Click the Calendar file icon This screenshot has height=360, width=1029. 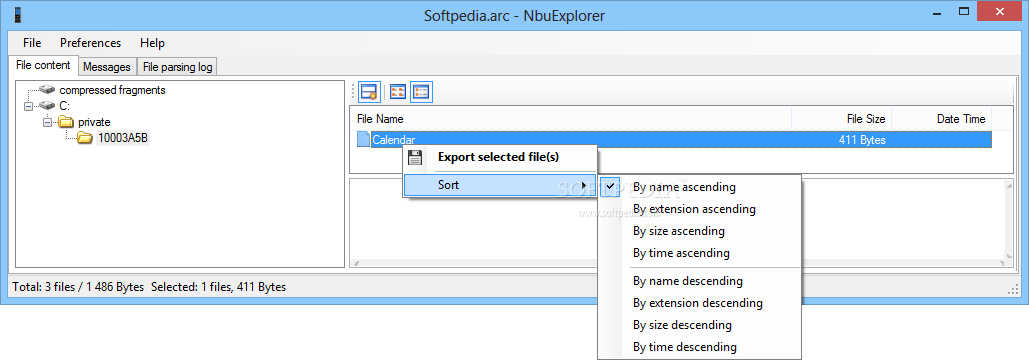point(363,139)
